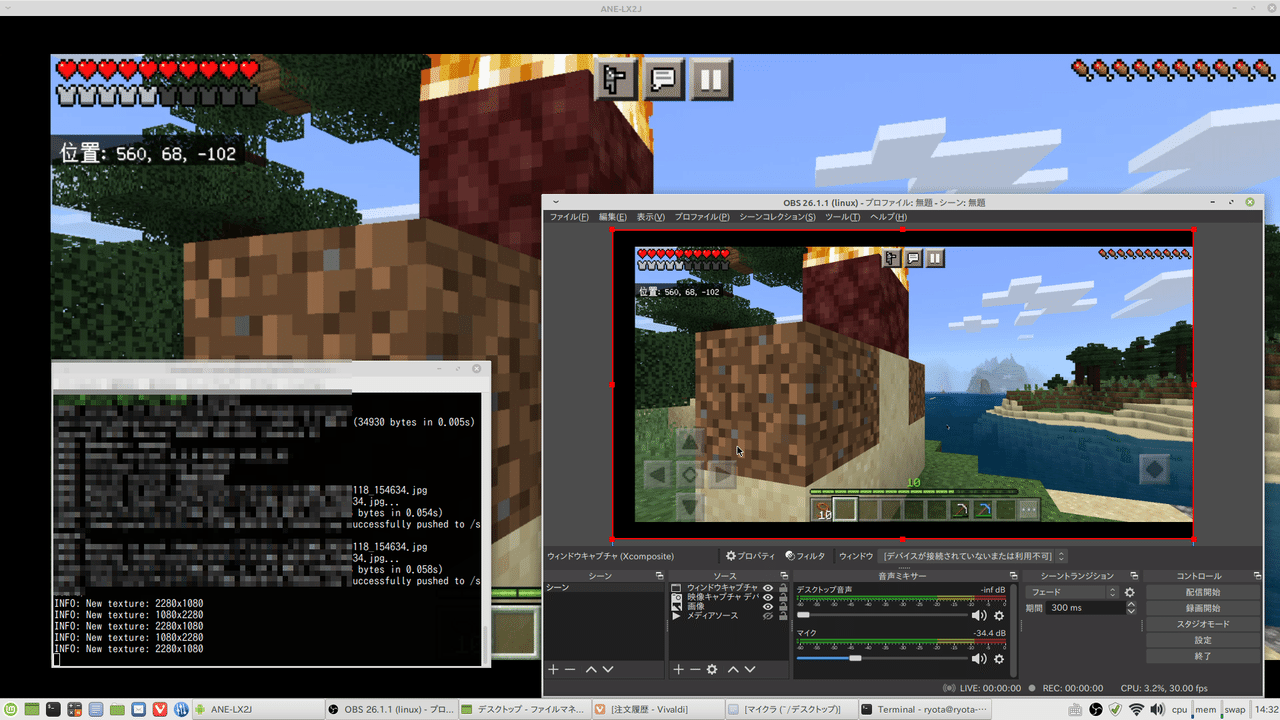
Task: Hide the 映像キャプチャ source
Action: click(768, 597)
